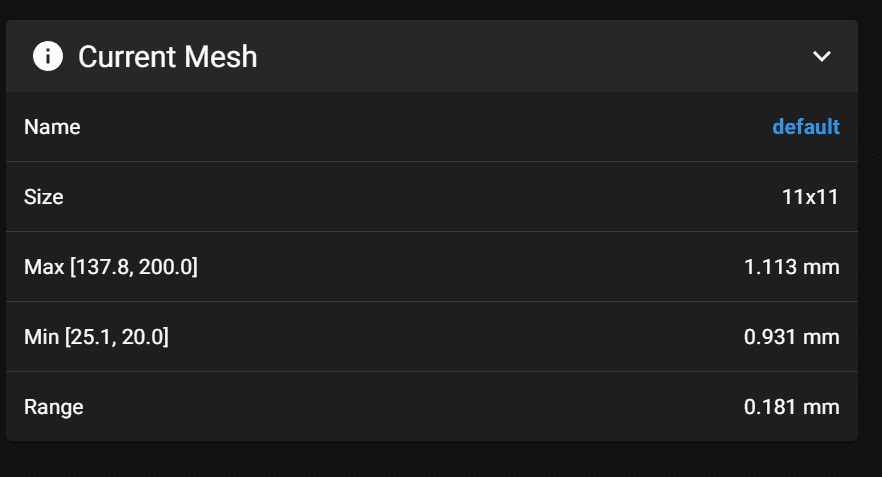
Task: Click the Size row label
Action: [x=44, y=197]
